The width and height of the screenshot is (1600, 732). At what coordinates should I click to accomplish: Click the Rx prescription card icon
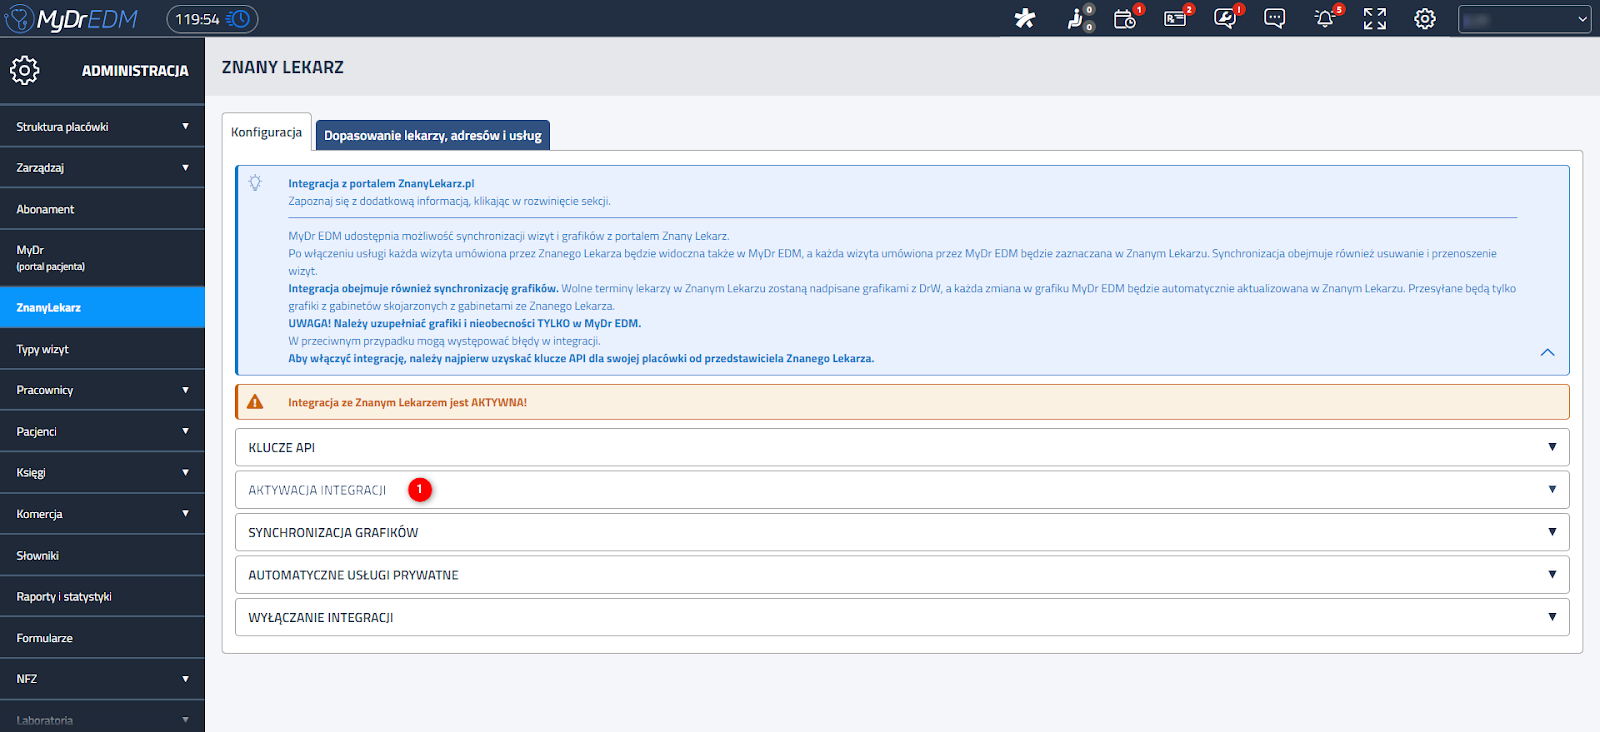(x=1175, y=19)
